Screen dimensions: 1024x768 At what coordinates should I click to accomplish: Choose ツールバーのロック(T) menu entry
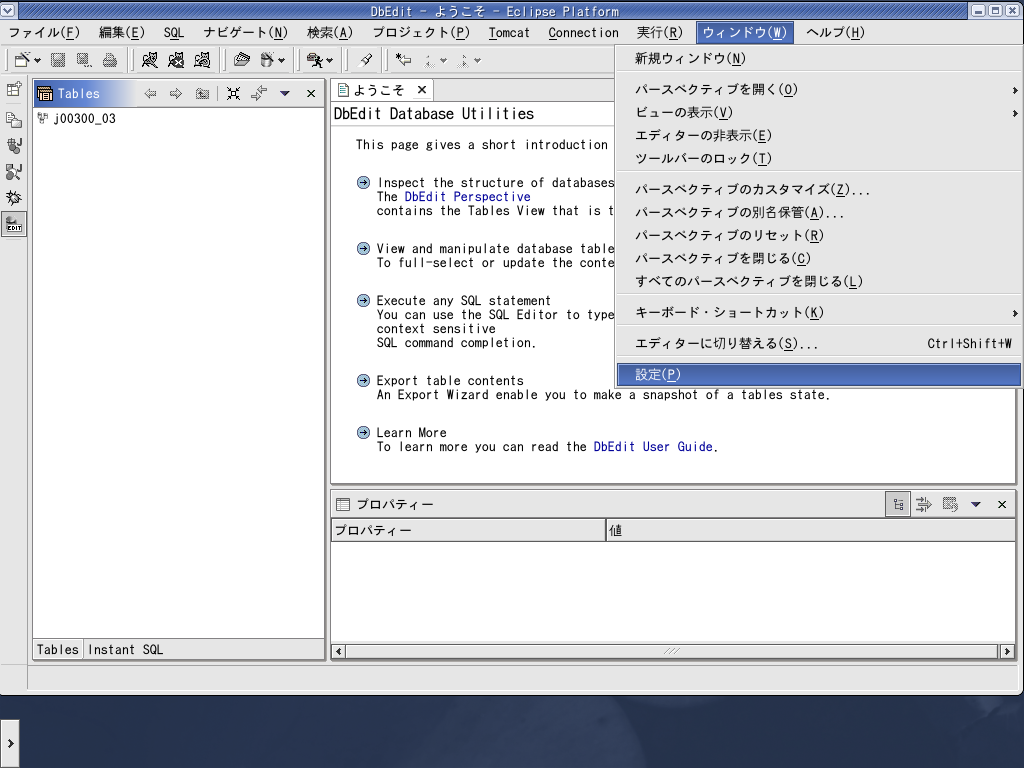click(x=818, y=158)
